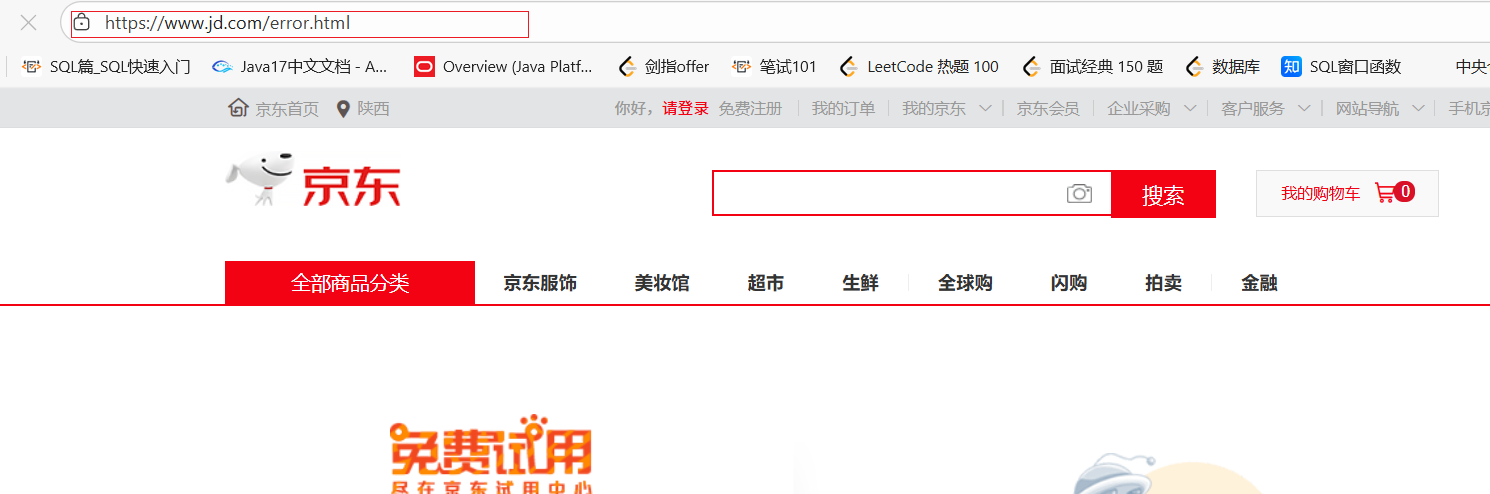Open the 数据库 bookmark
Screen dimensions: 1490x494
point(1222,67)
